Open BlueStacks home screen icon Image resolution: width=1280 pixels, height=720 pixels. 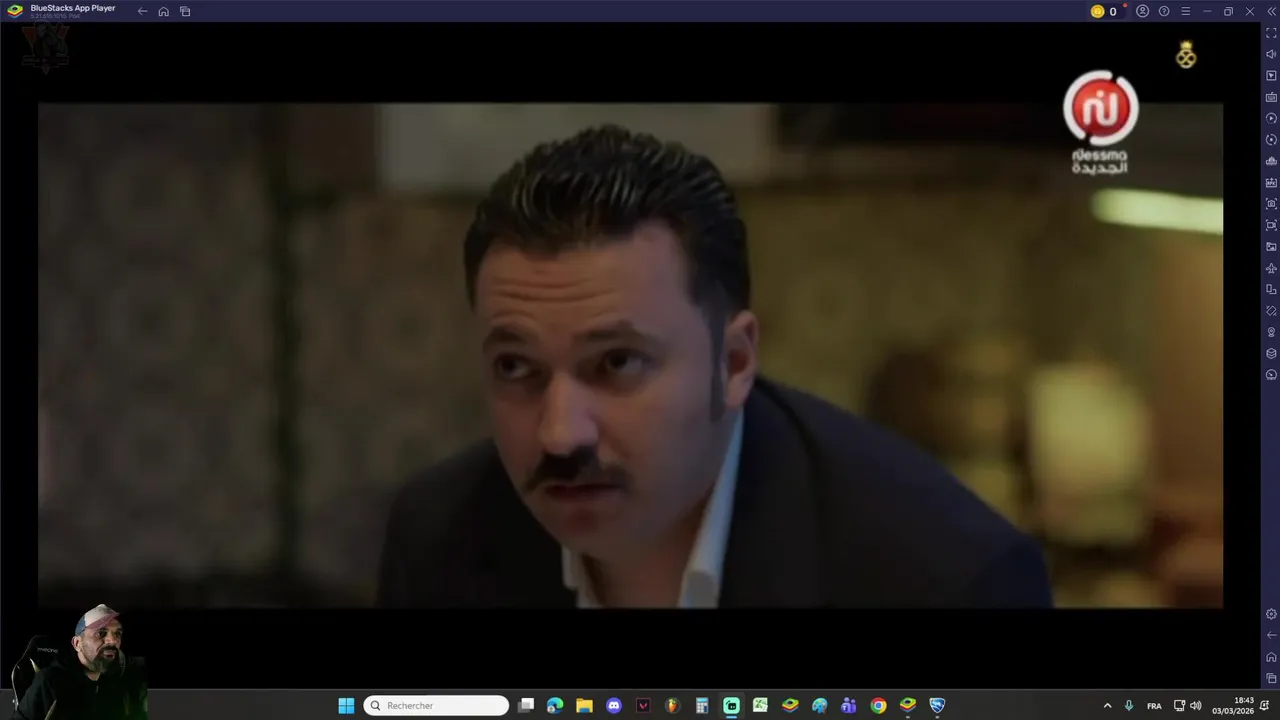tap(164, 11)
